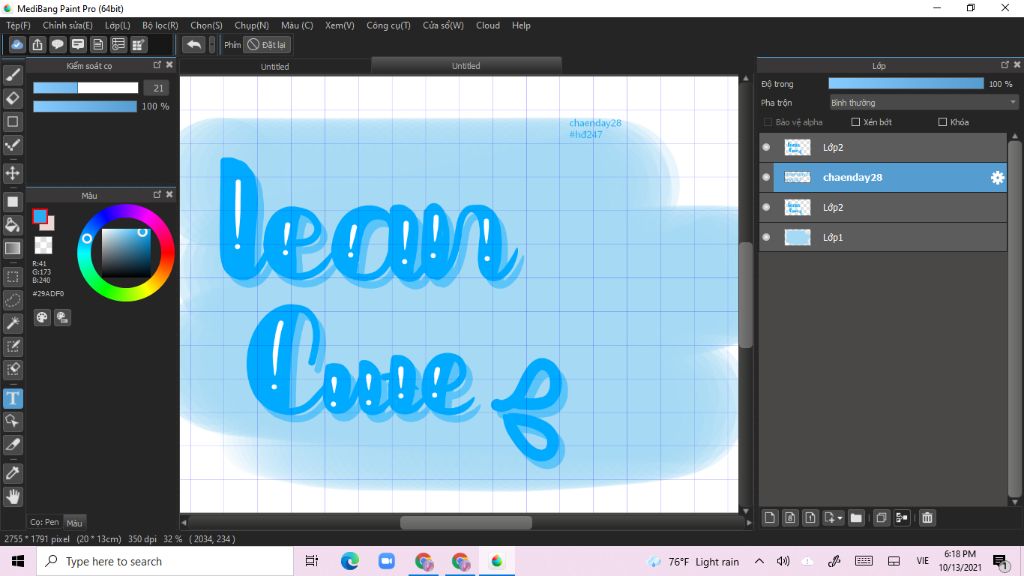Select the Magic Wand tool

[12, 323]
